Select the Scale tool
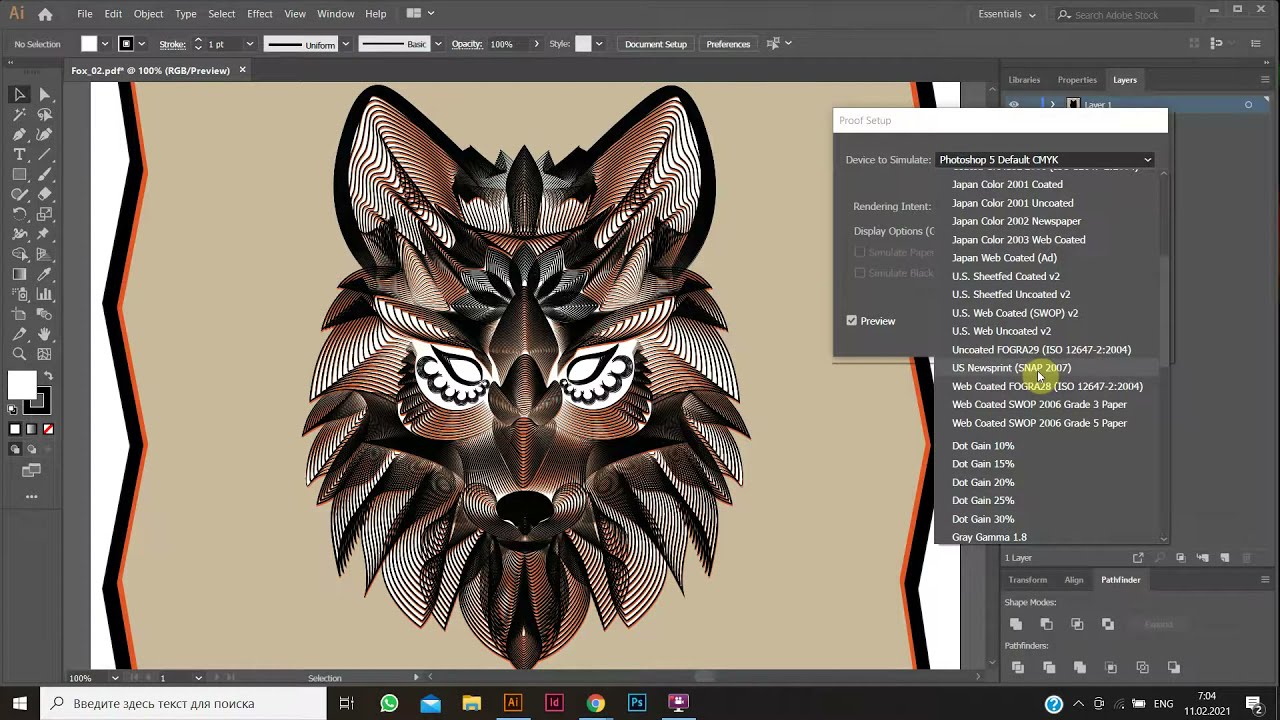The image size is (1280, 720). click(44, 215)
